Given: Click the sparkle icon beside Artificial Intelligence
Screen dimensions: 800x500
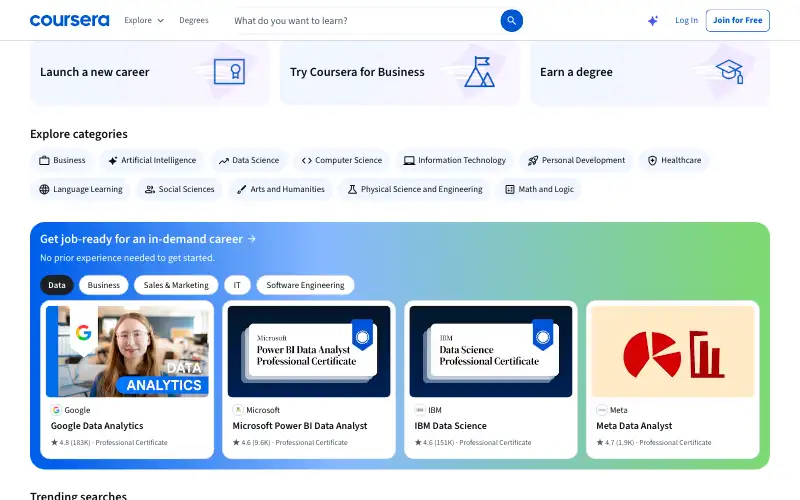Looking at the screenshot, I should pyautogui.click(x=113, y=160).
